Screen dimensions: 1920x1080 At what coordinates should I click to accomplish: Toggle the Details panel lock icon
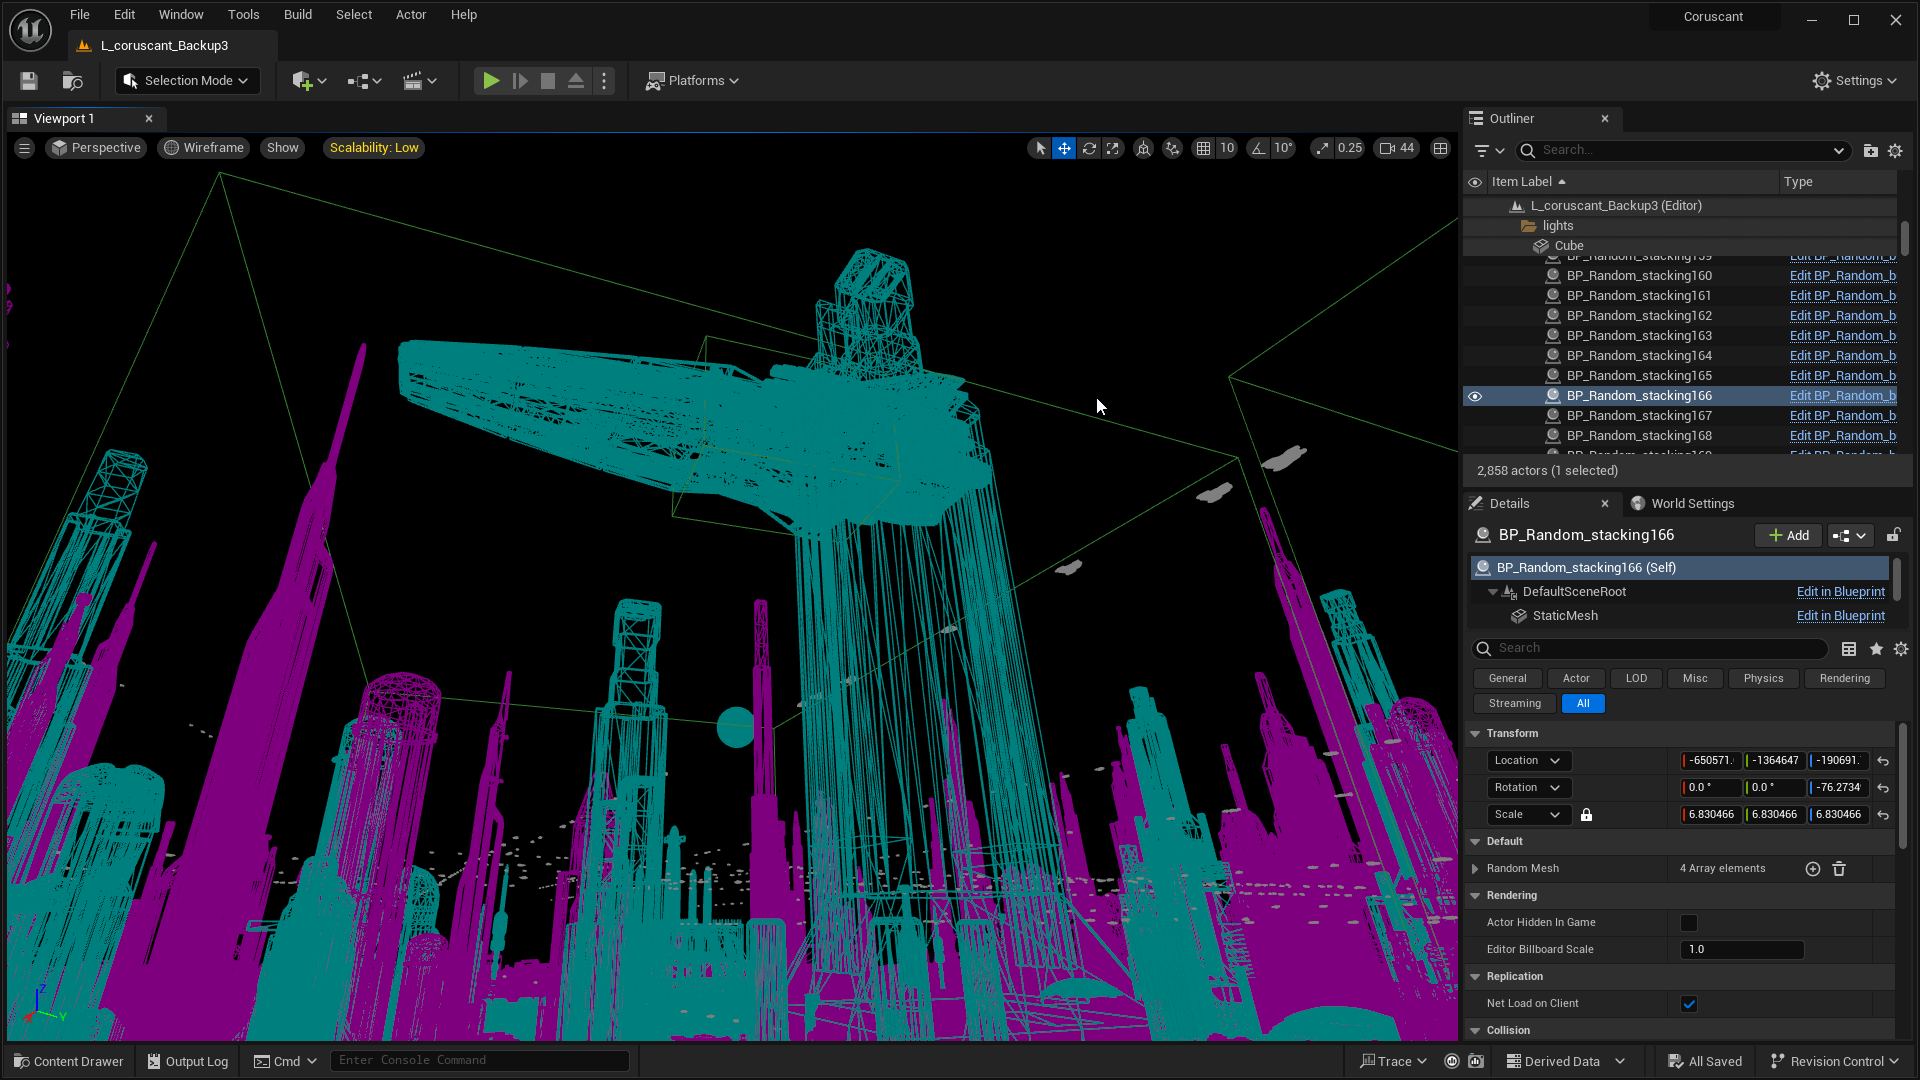coord(1893,535)
